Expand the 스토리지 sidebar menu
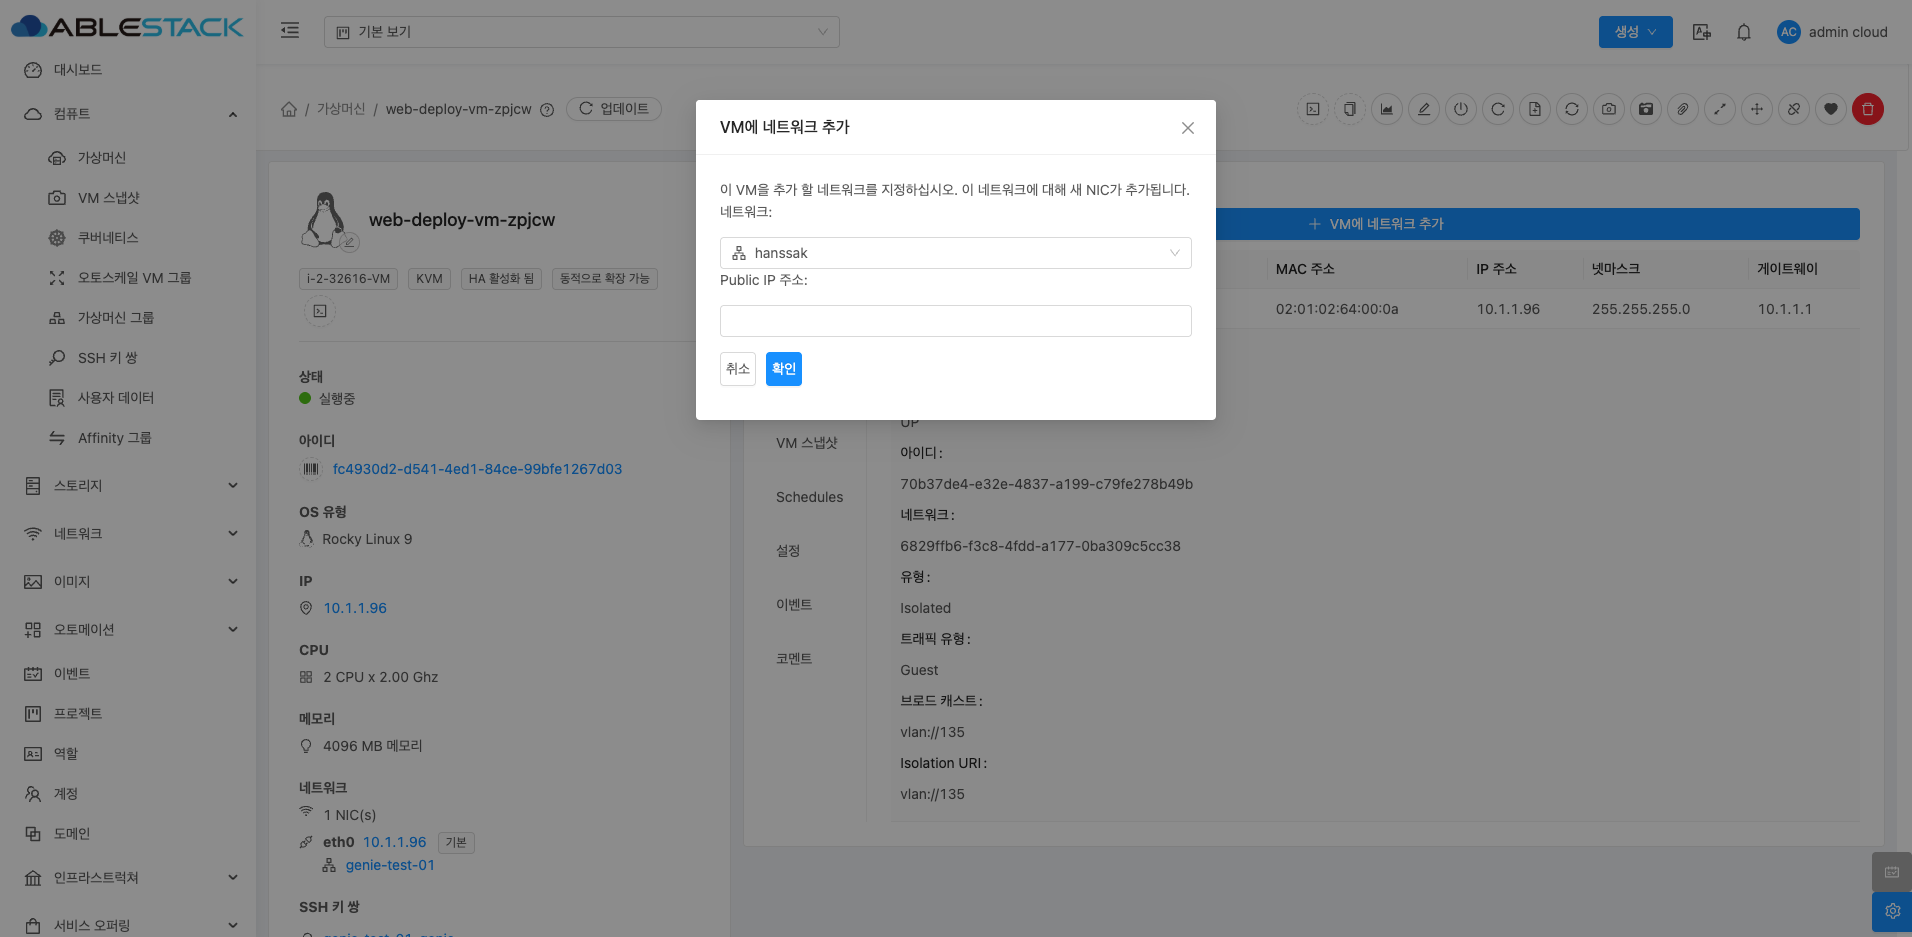The image size is (1912, 937). pos(130,486)
